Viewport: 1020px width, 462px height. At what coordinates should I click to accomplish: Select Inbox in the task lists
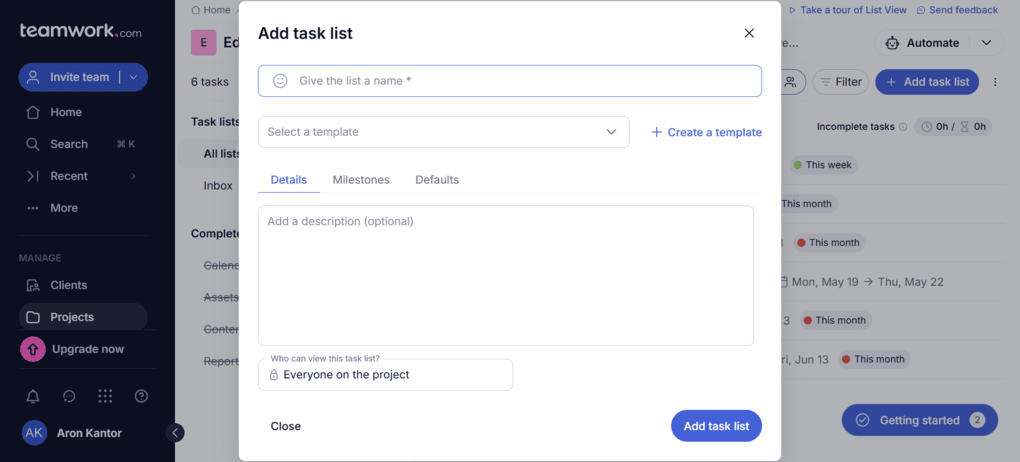pyautogui.click(x=218, y=185)
